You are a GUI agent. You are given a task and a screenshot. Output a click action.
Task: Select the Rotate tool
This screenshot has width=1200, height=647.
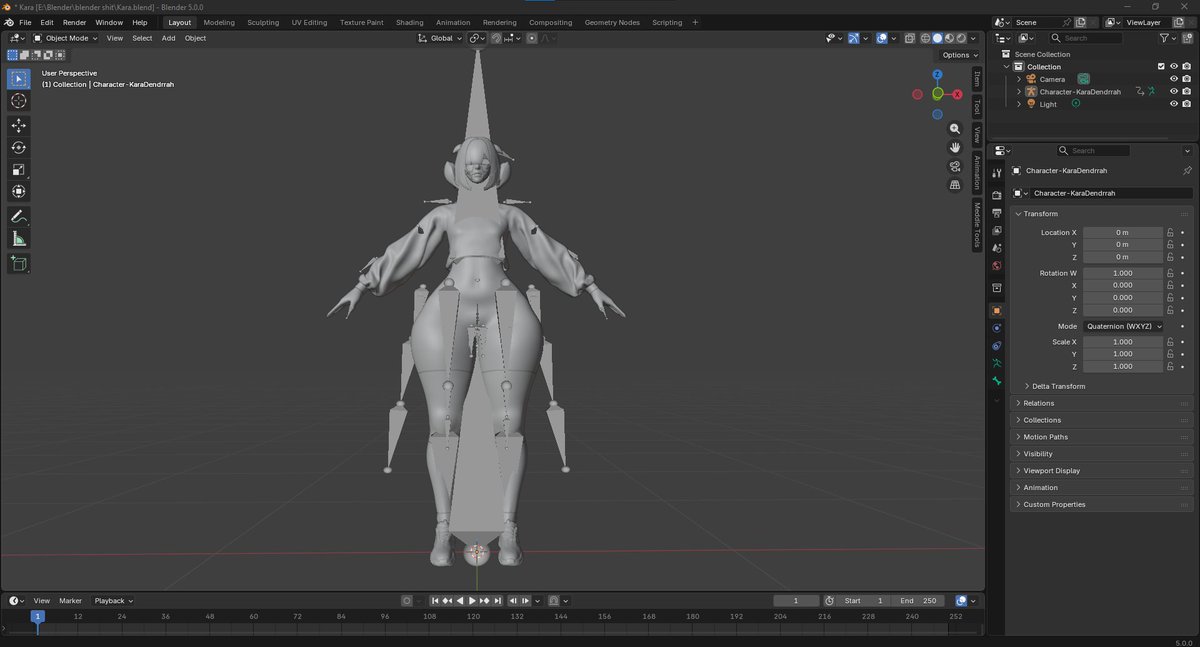point(19,148)
